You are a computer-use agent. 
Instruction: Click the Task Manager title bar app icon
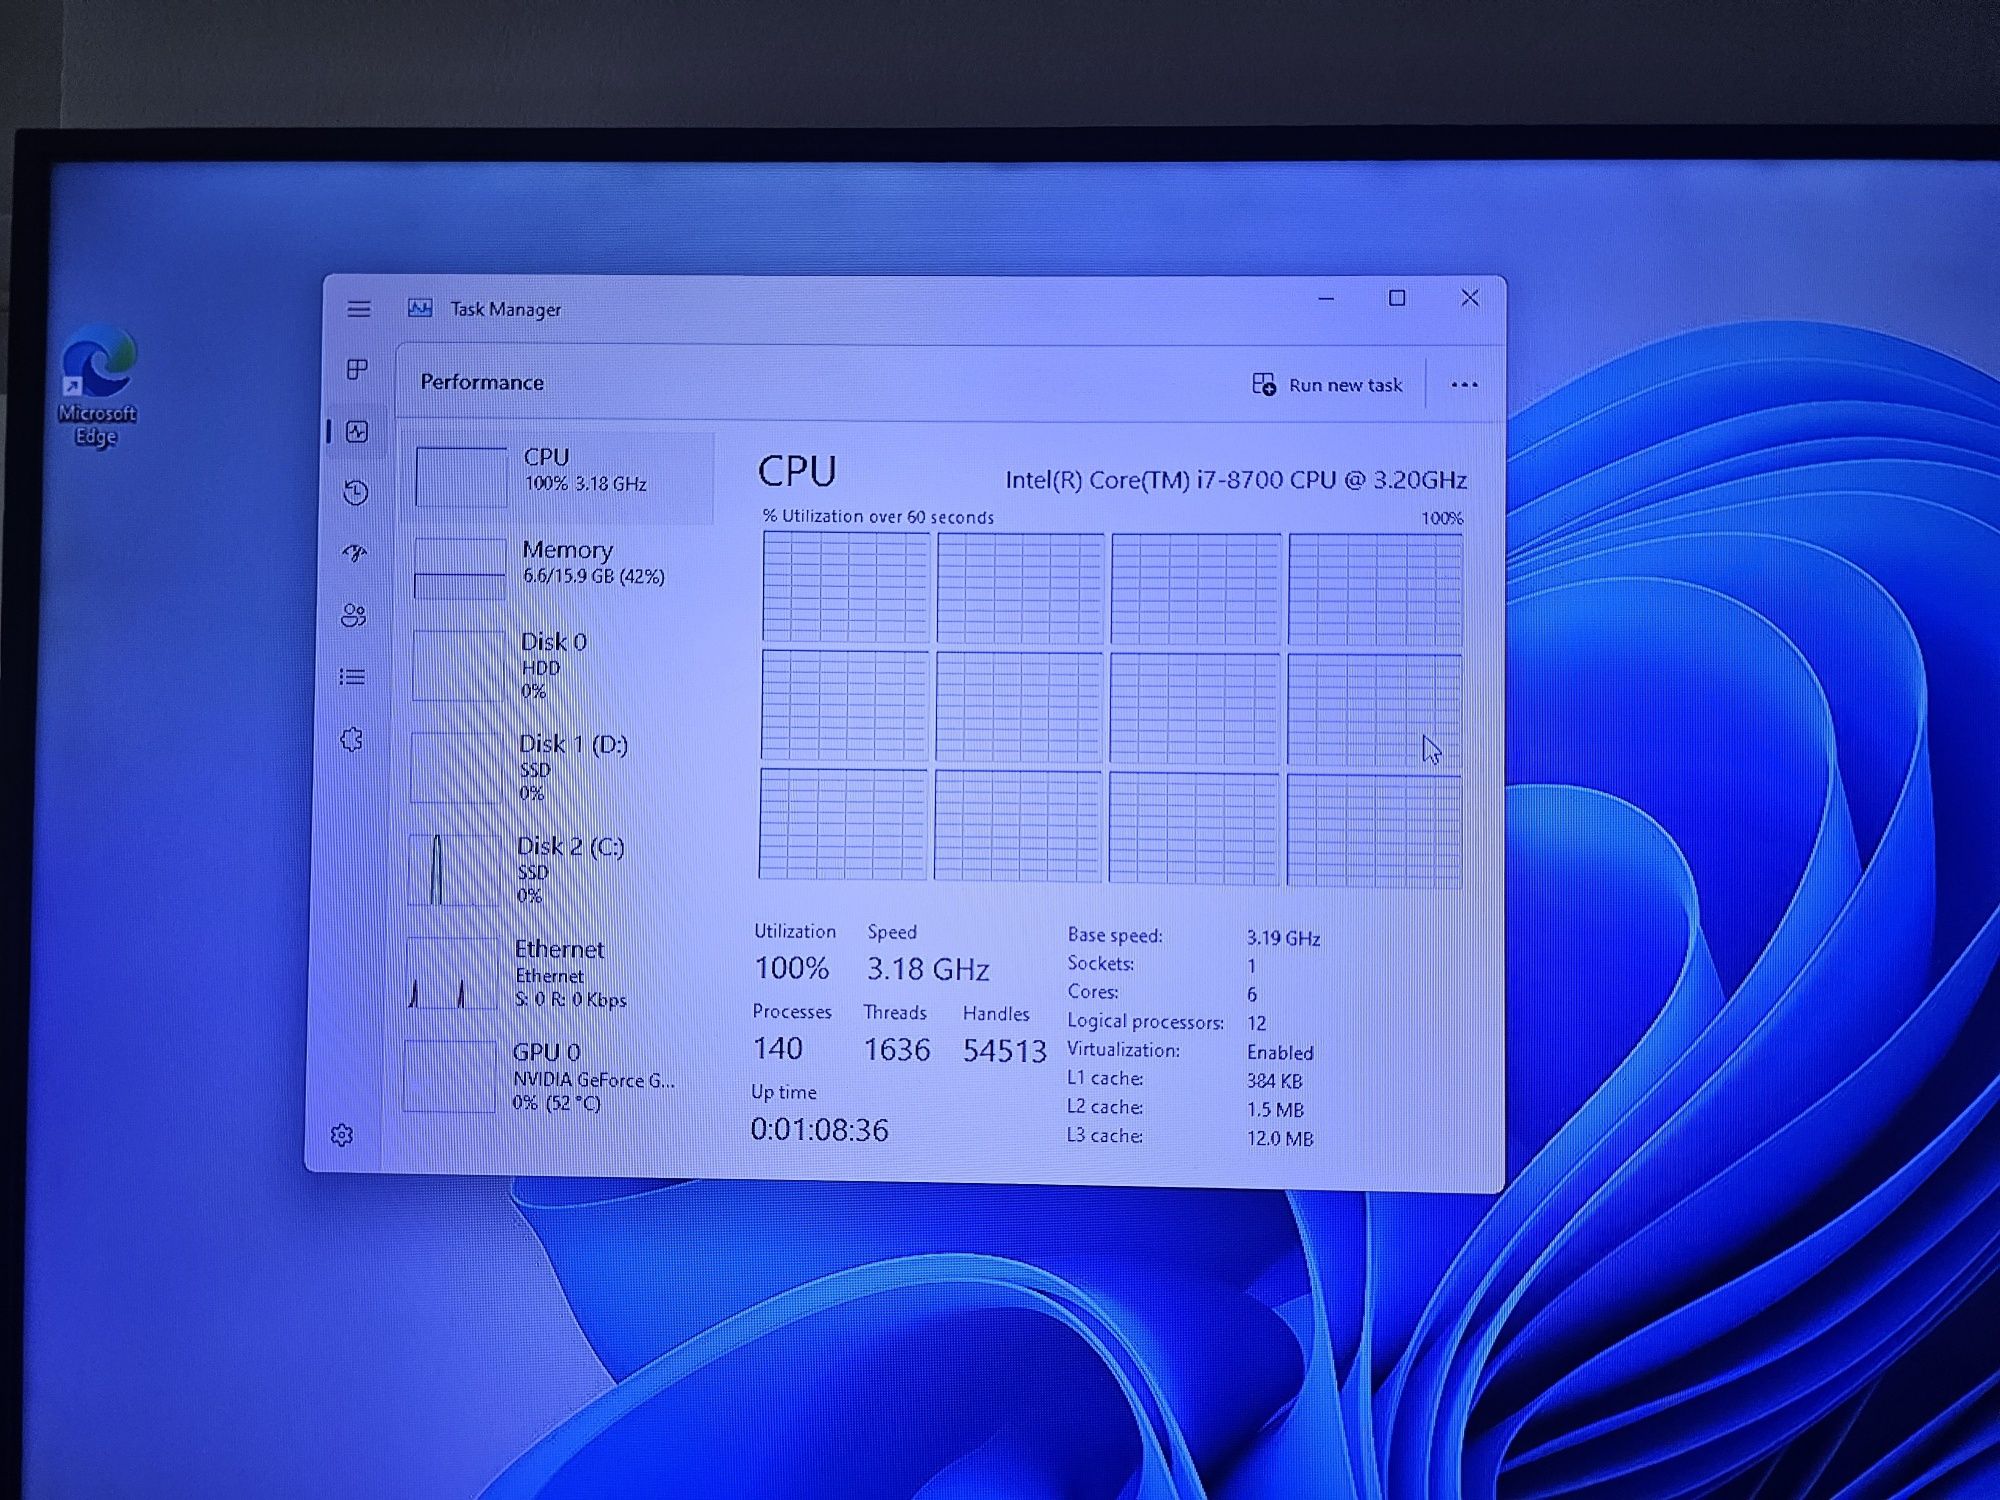[420, 308]
